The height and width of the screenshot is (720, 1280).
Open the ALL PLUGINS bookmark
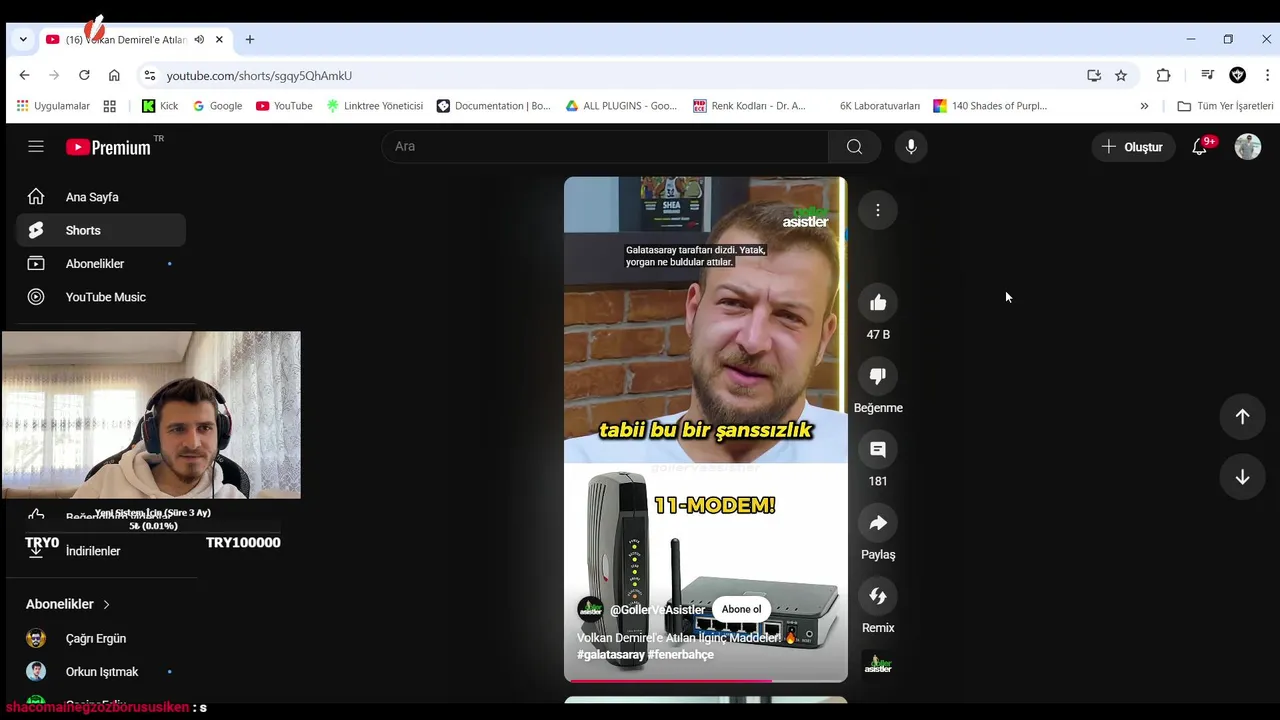(621, 106)
